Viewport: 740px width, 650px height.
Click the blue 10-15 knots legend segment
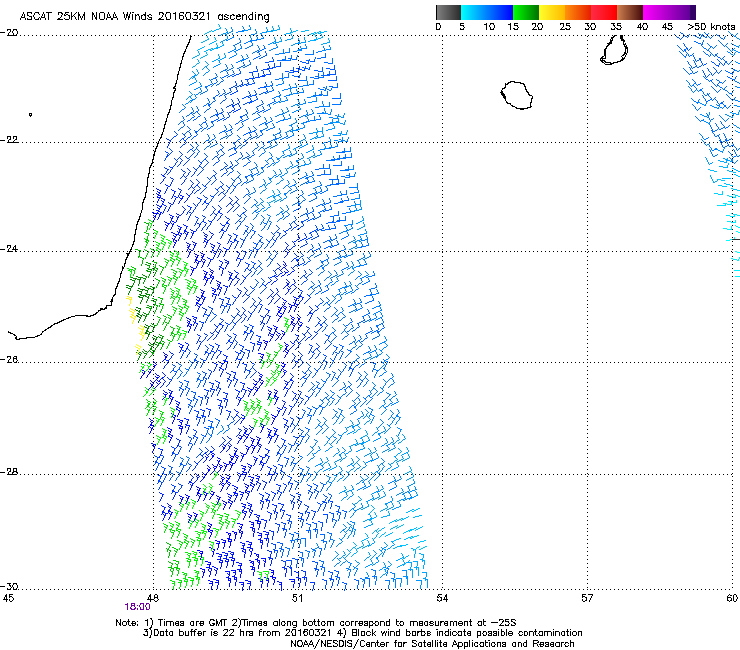[500, 12]
